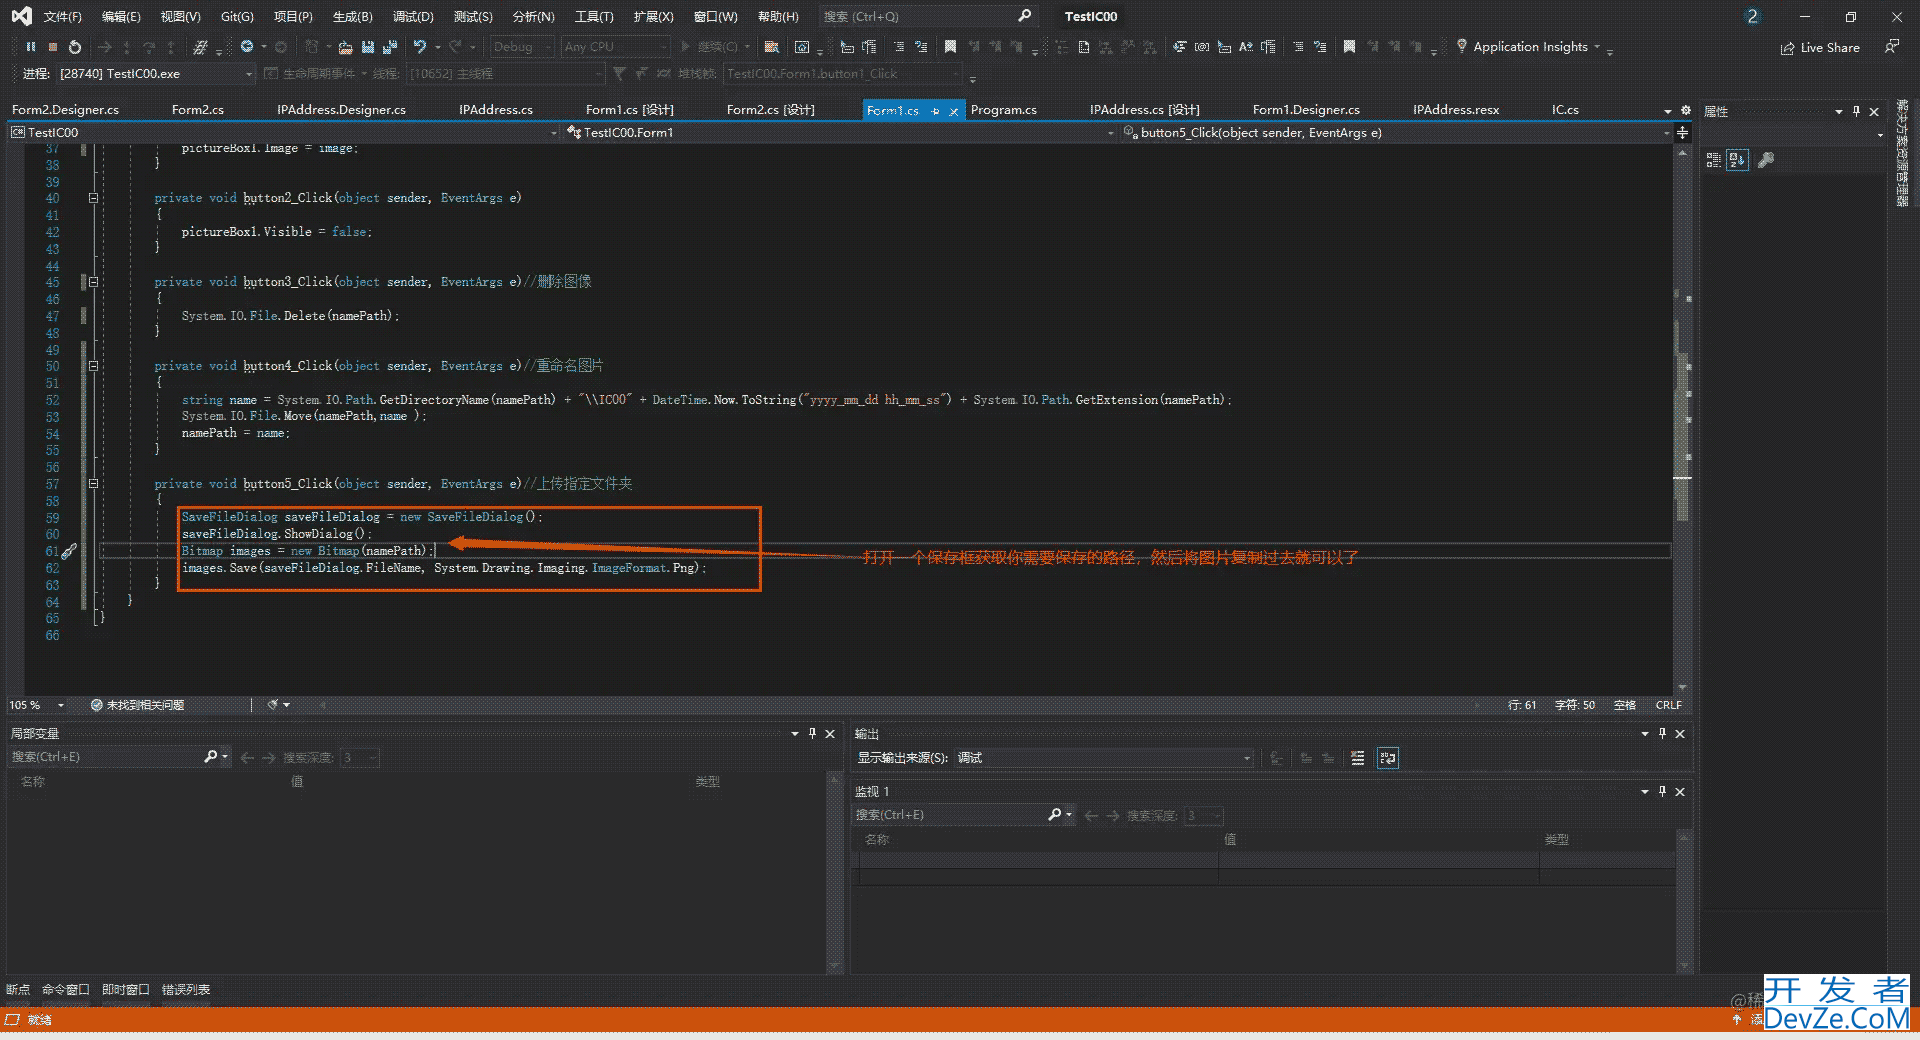Restart the debug session
1920x1040 pixels.
point(75,47)
